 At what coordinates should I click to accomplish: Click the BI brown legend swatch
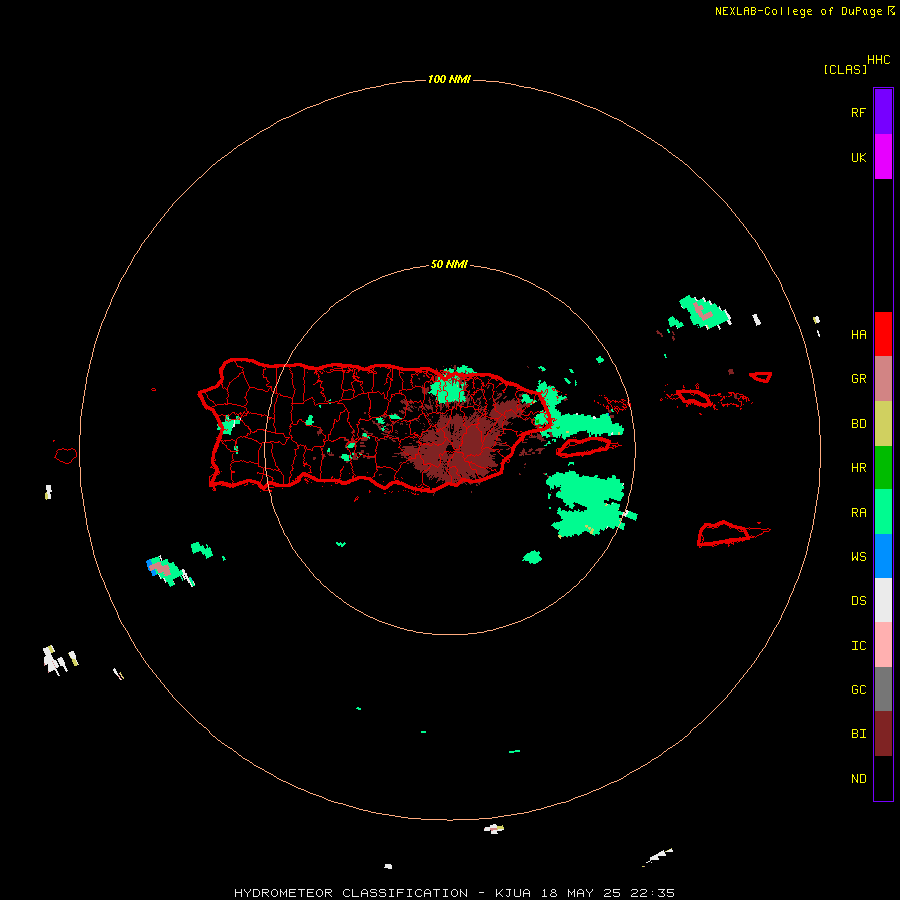[x=883, y=734]
